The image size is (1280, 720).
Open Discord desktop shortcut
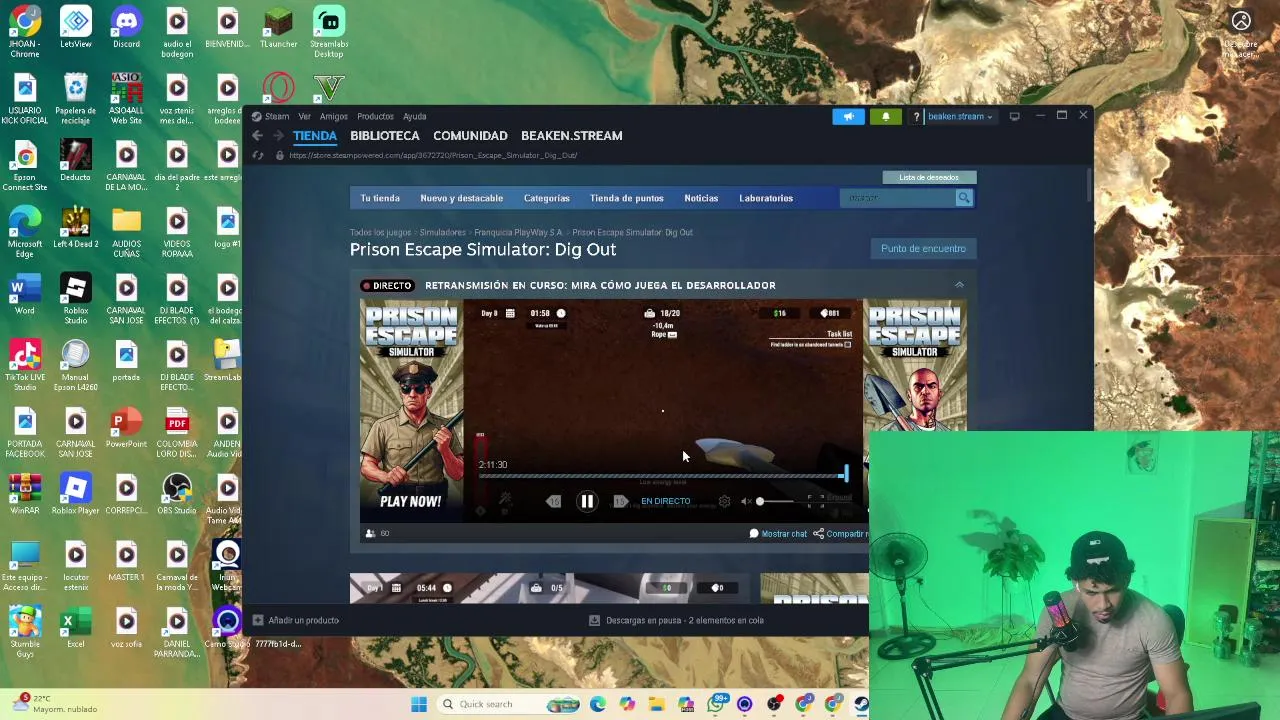click(x=126, y=28)
